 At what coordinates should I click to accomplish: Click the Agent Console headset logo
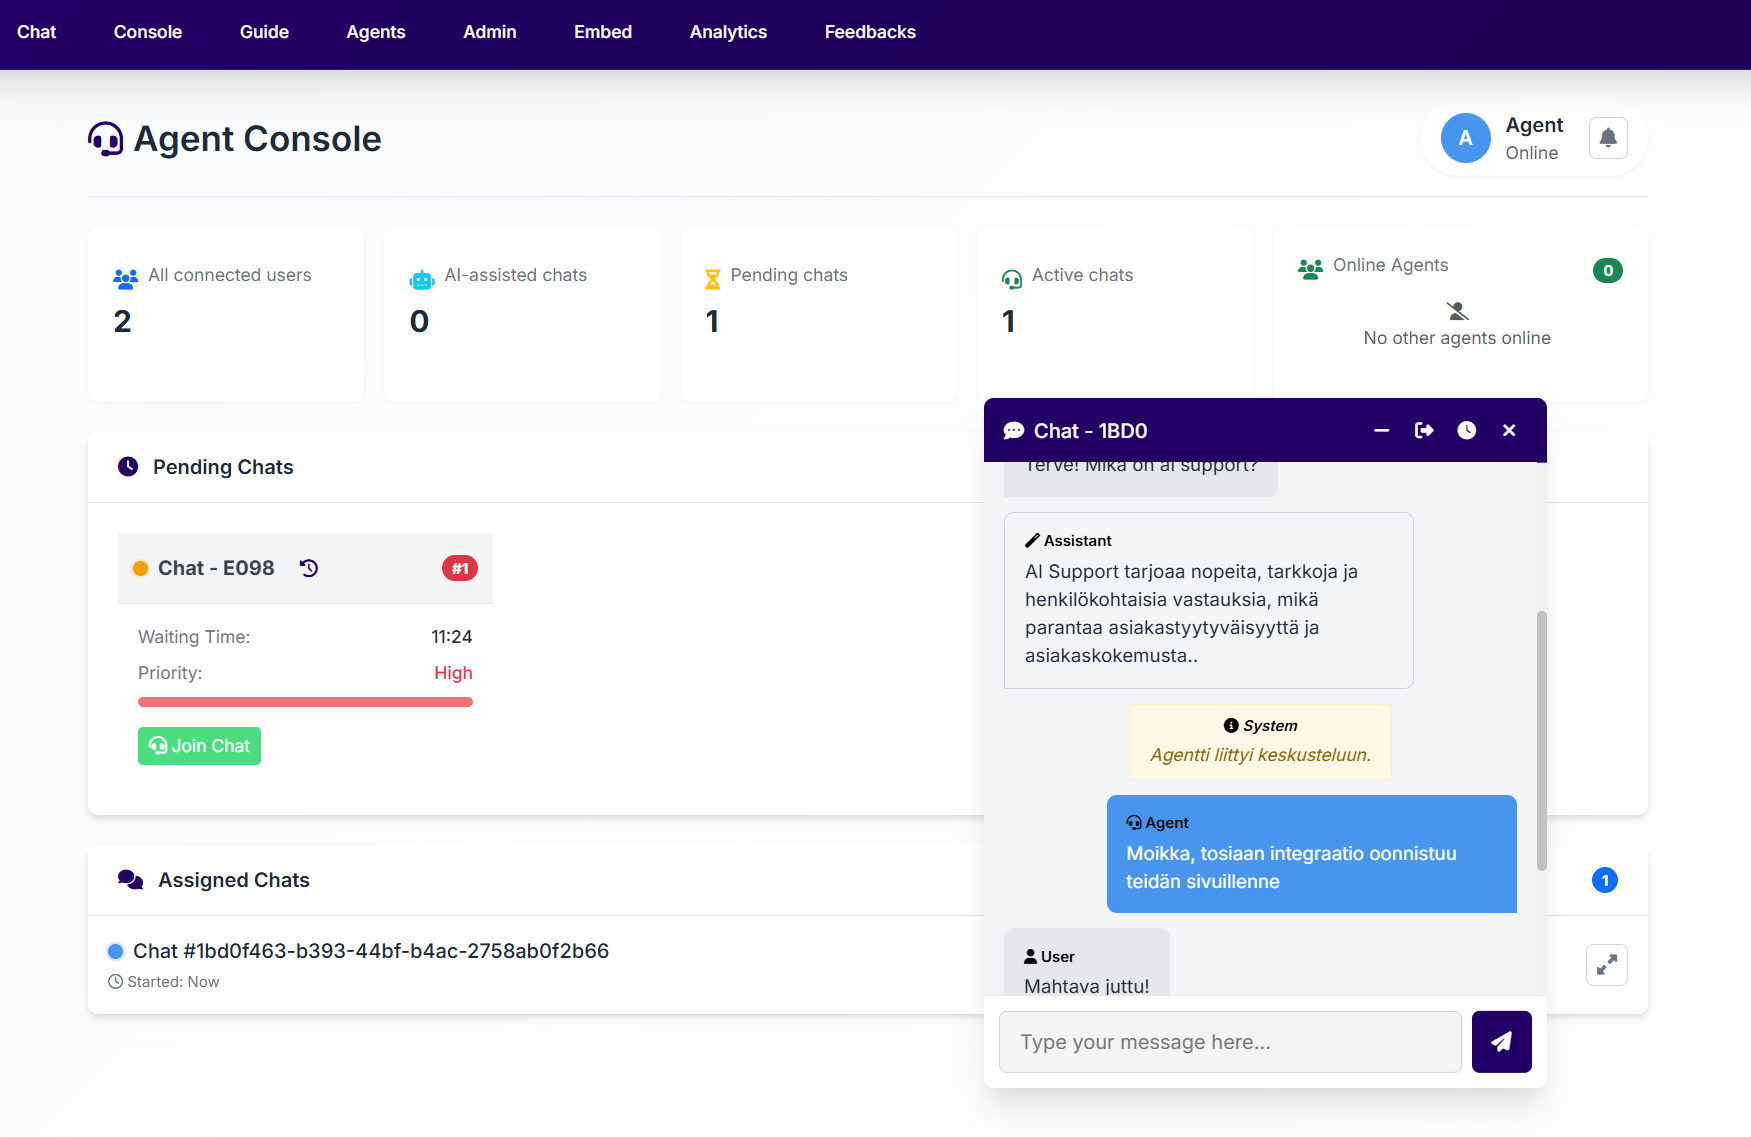pyautogui.click(x=104, y=139)
